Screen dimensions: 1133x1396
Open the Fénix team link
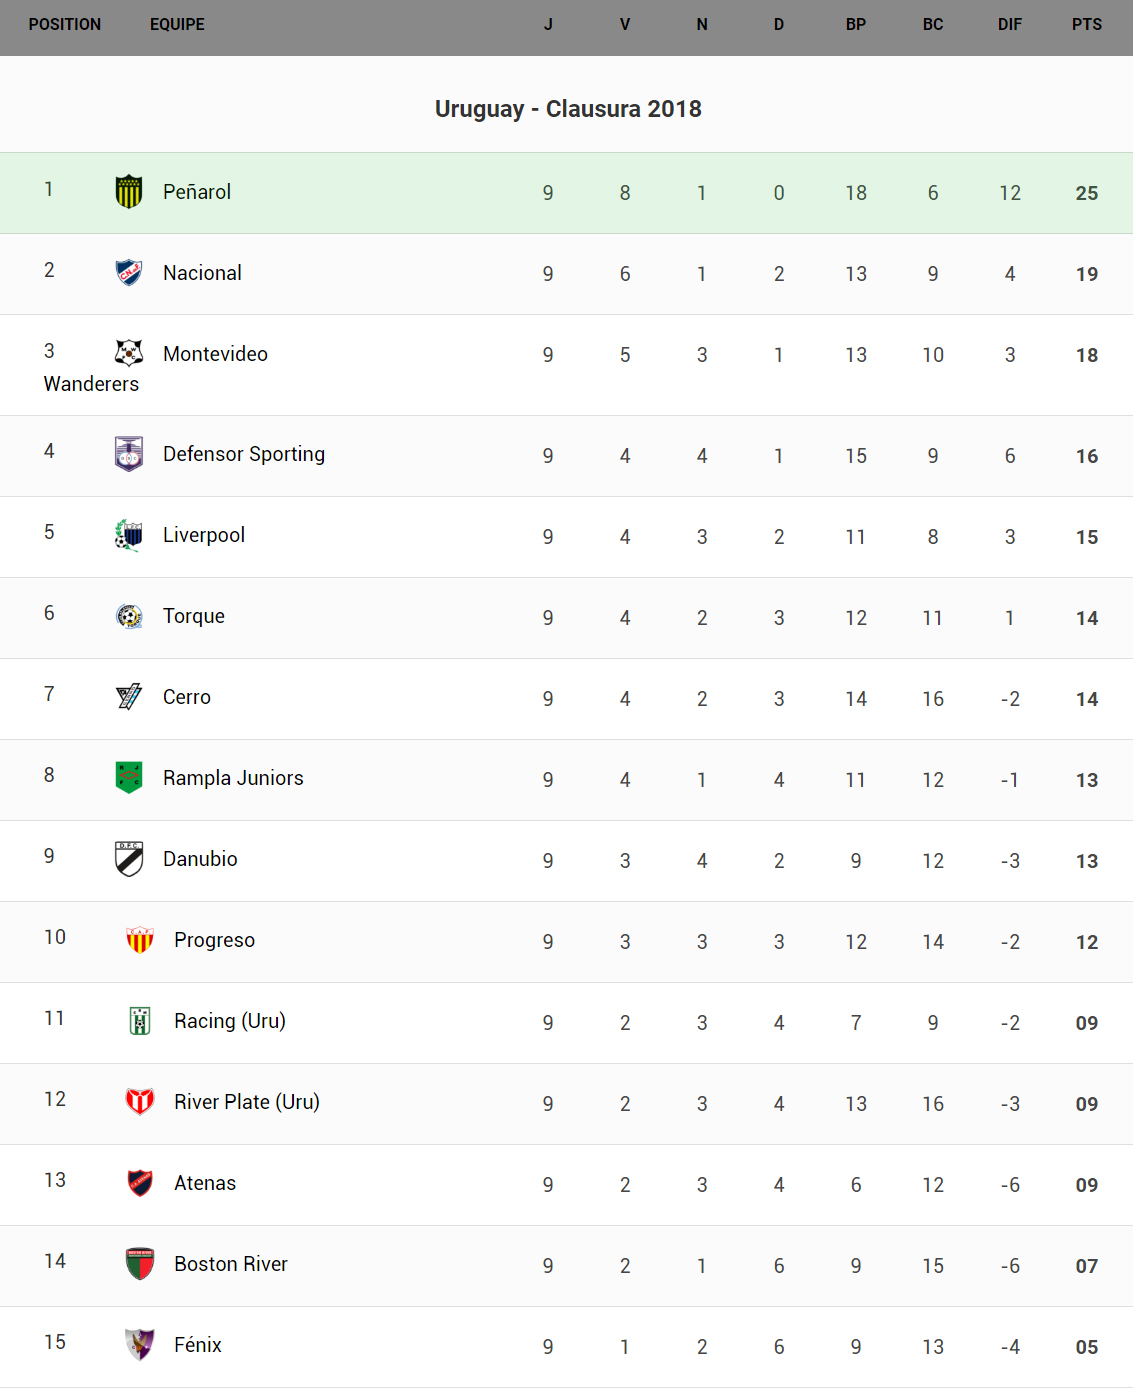point(198,1345)
